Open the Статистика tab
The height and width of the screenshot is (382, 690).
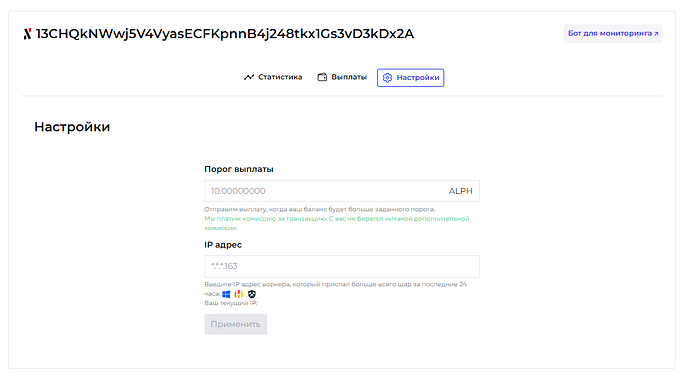[x=273, y=77]
